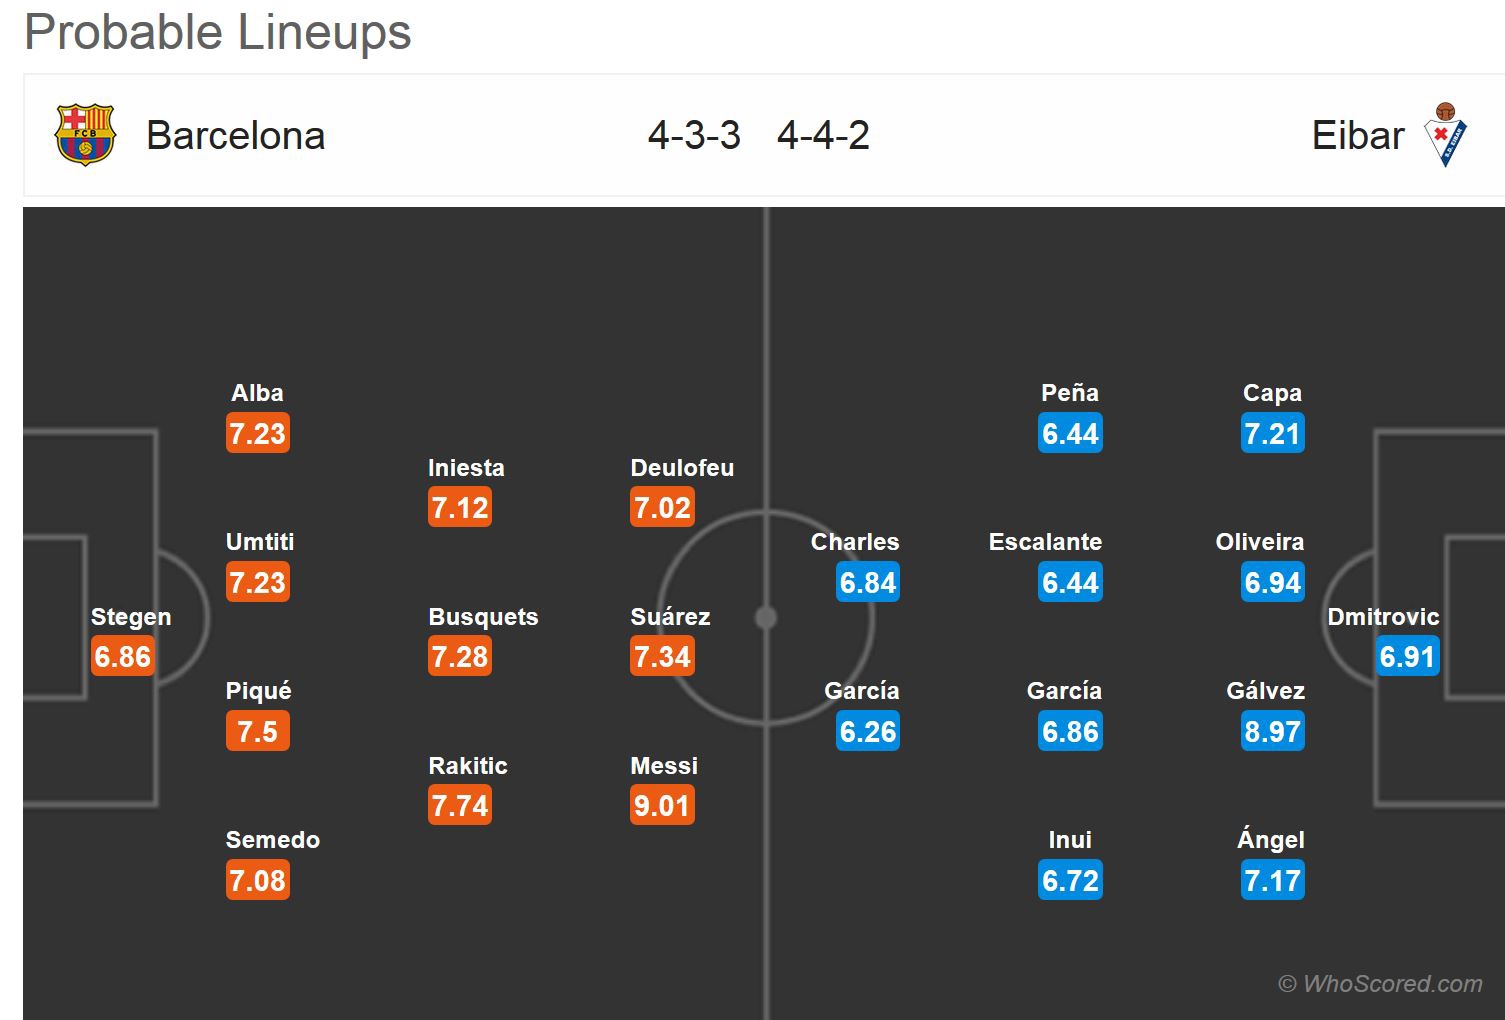Click Dmitrovic's 6.91 rating badge
This screenshot has width=1505, height=1020.
(1407, 657)
